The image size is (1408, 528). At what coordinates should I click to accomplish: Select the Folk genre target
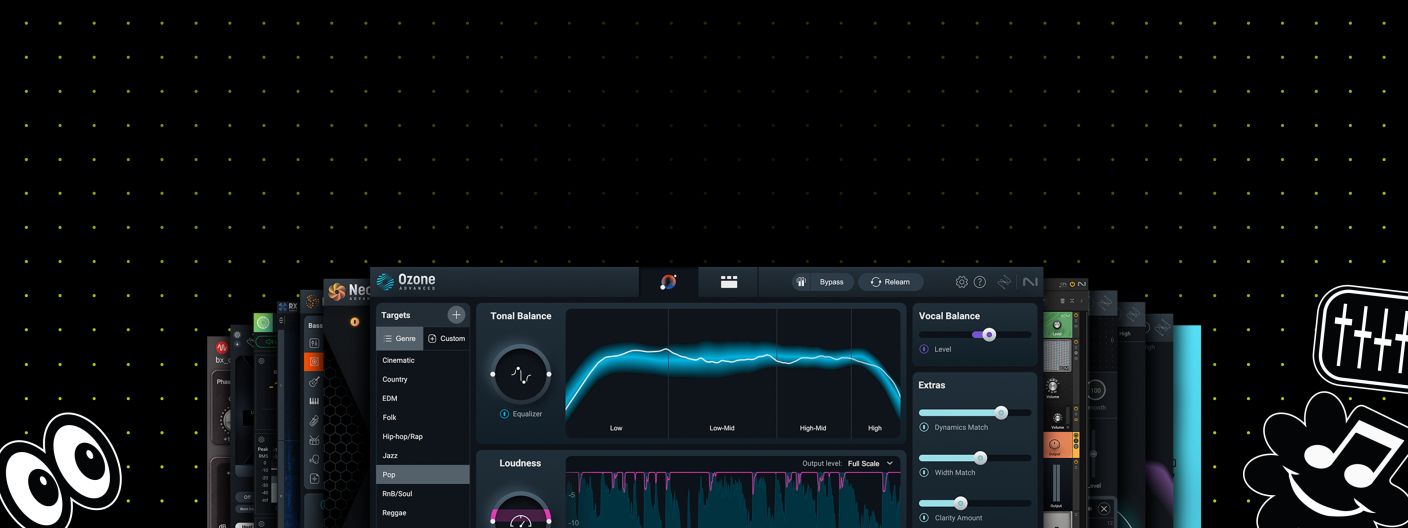point(423,417)
